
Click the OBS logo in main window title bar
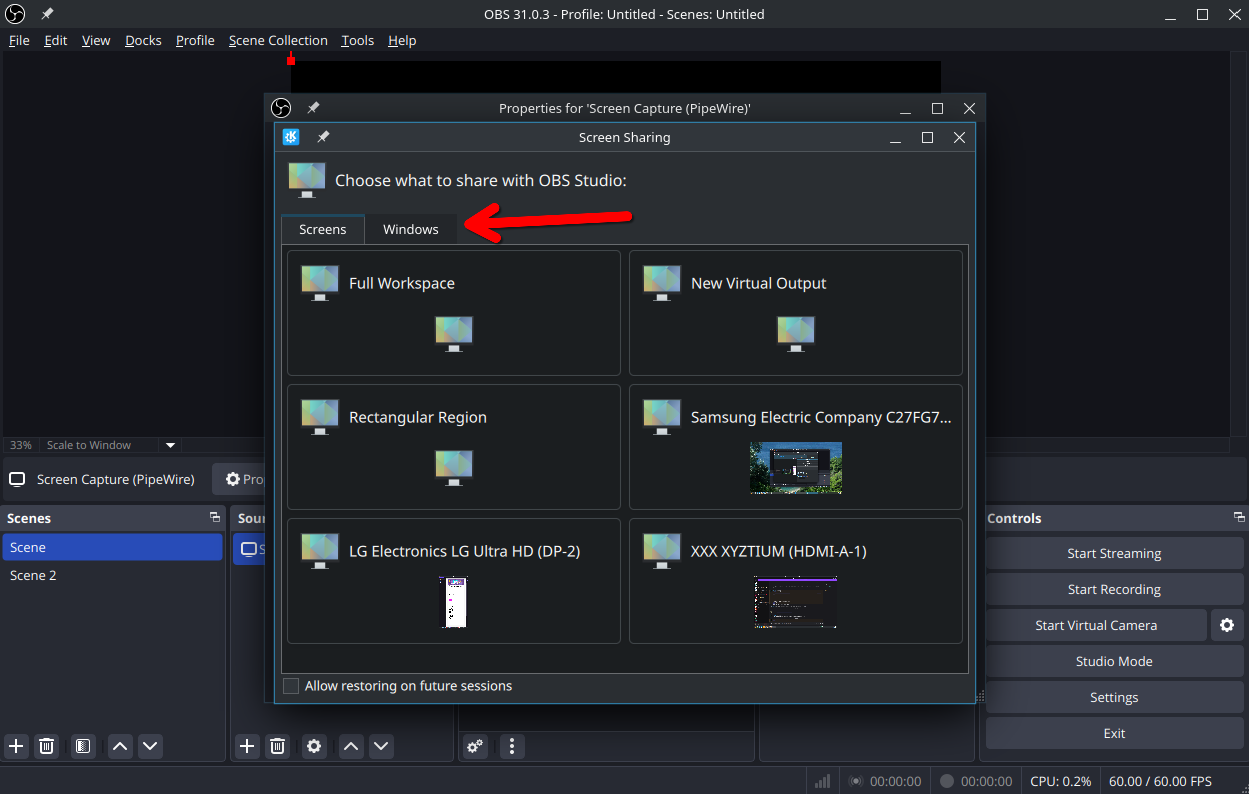pyautogui.click(x=15, y=15)
